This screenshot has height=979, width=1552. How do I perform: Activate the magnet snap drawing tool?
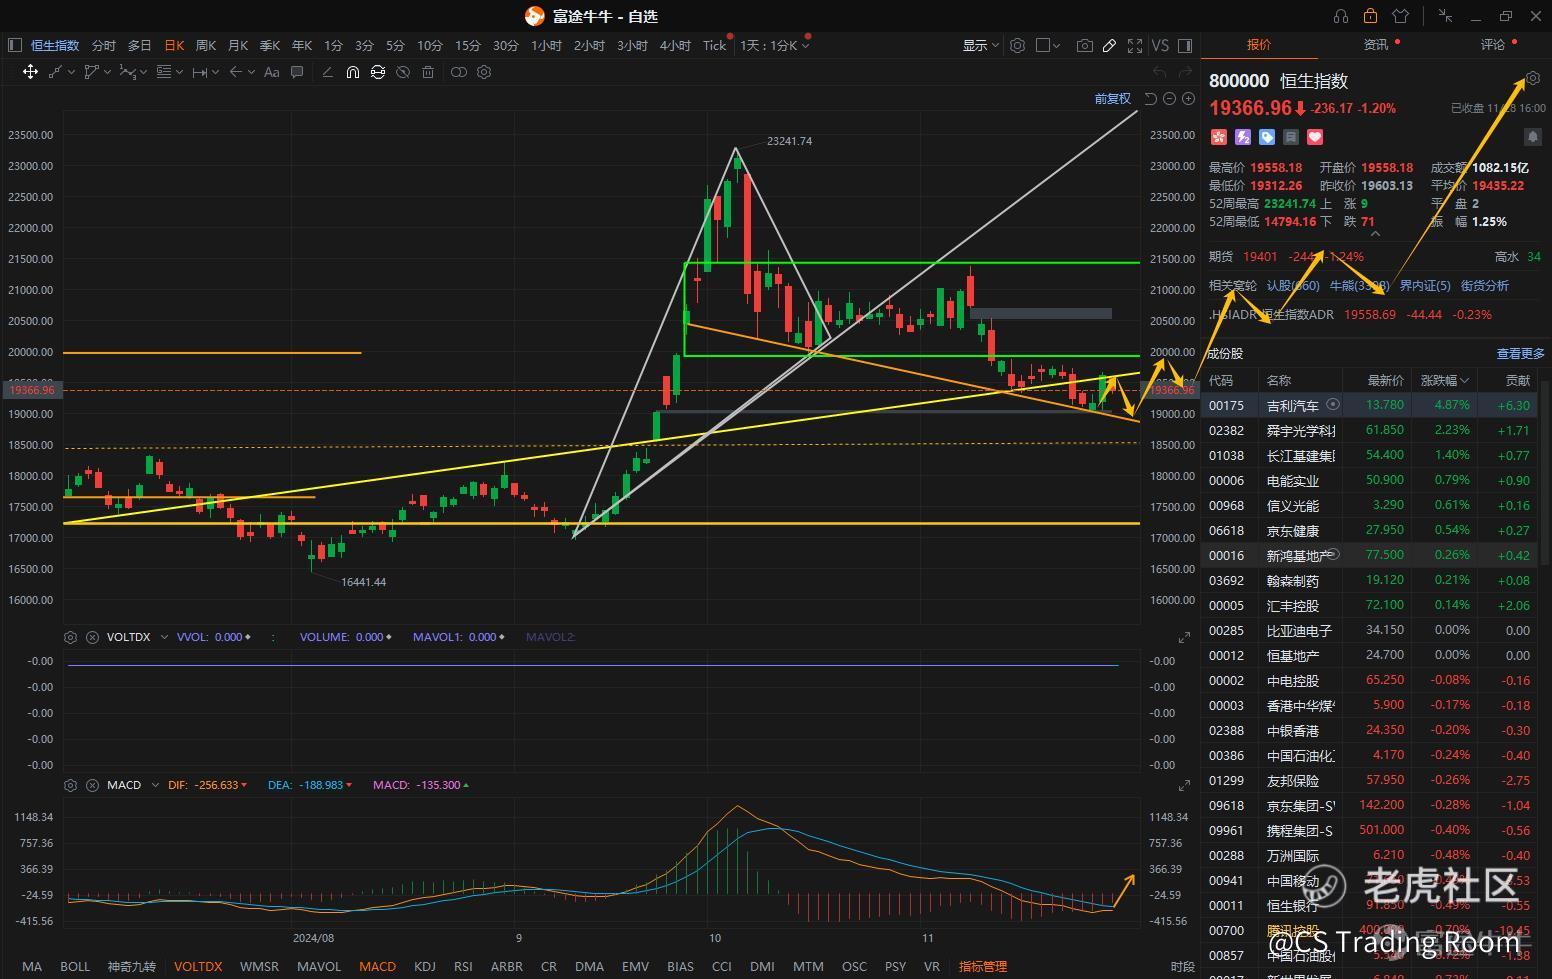[x=353, y=72]
